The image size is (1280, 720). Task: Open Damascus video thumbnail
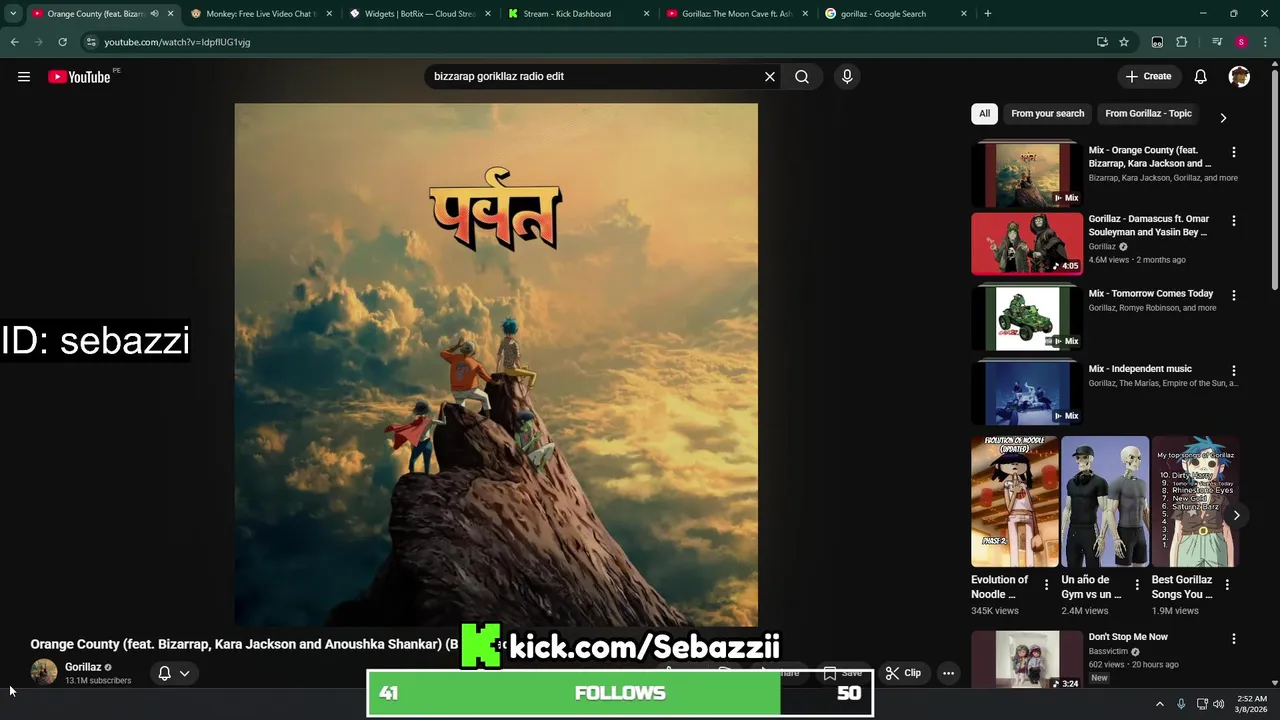click(x=1027, y=244)
